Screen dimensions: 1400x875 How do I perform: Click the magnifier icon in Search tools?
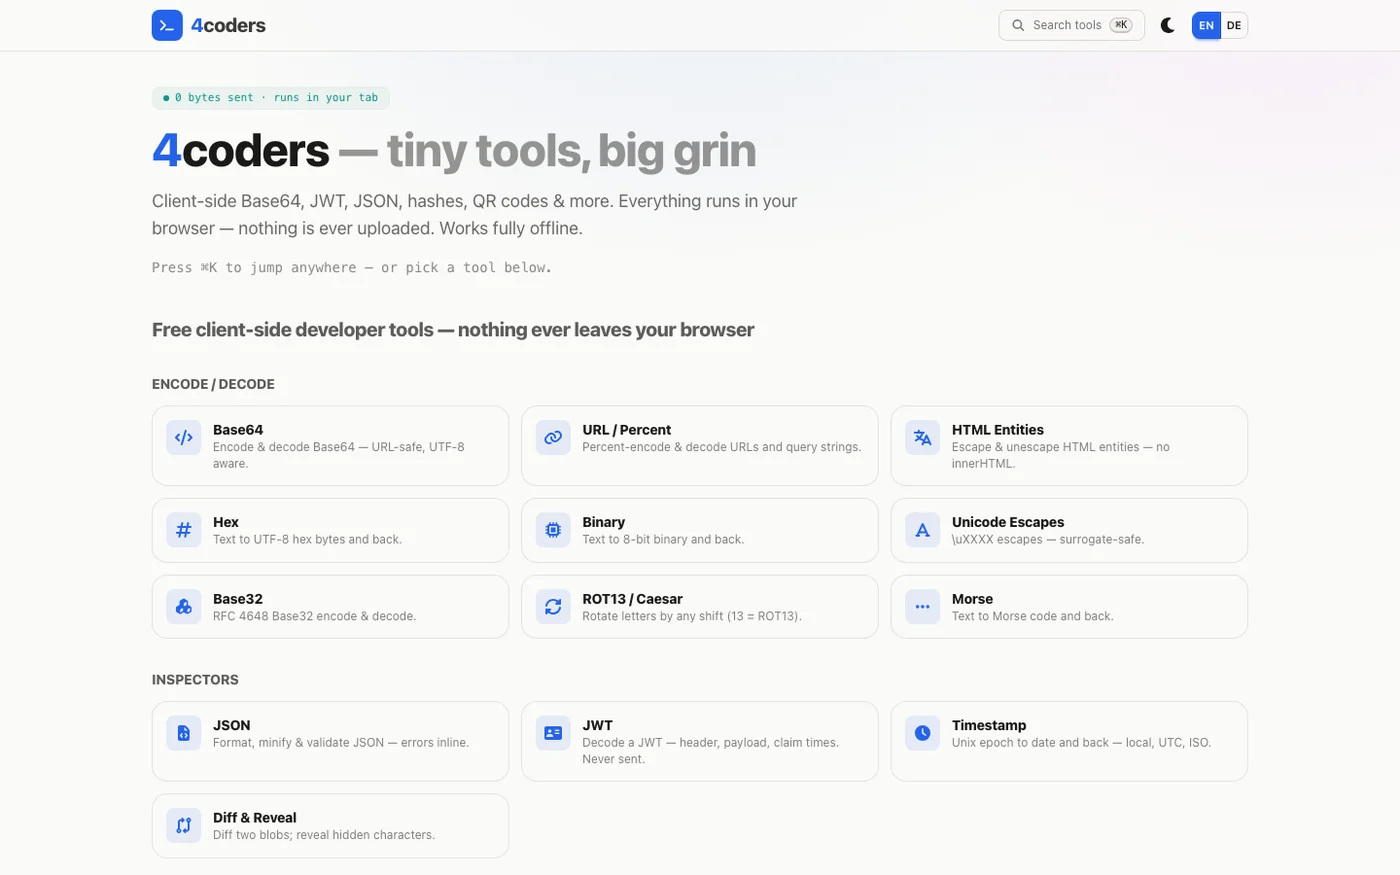tap(1018, 25)
